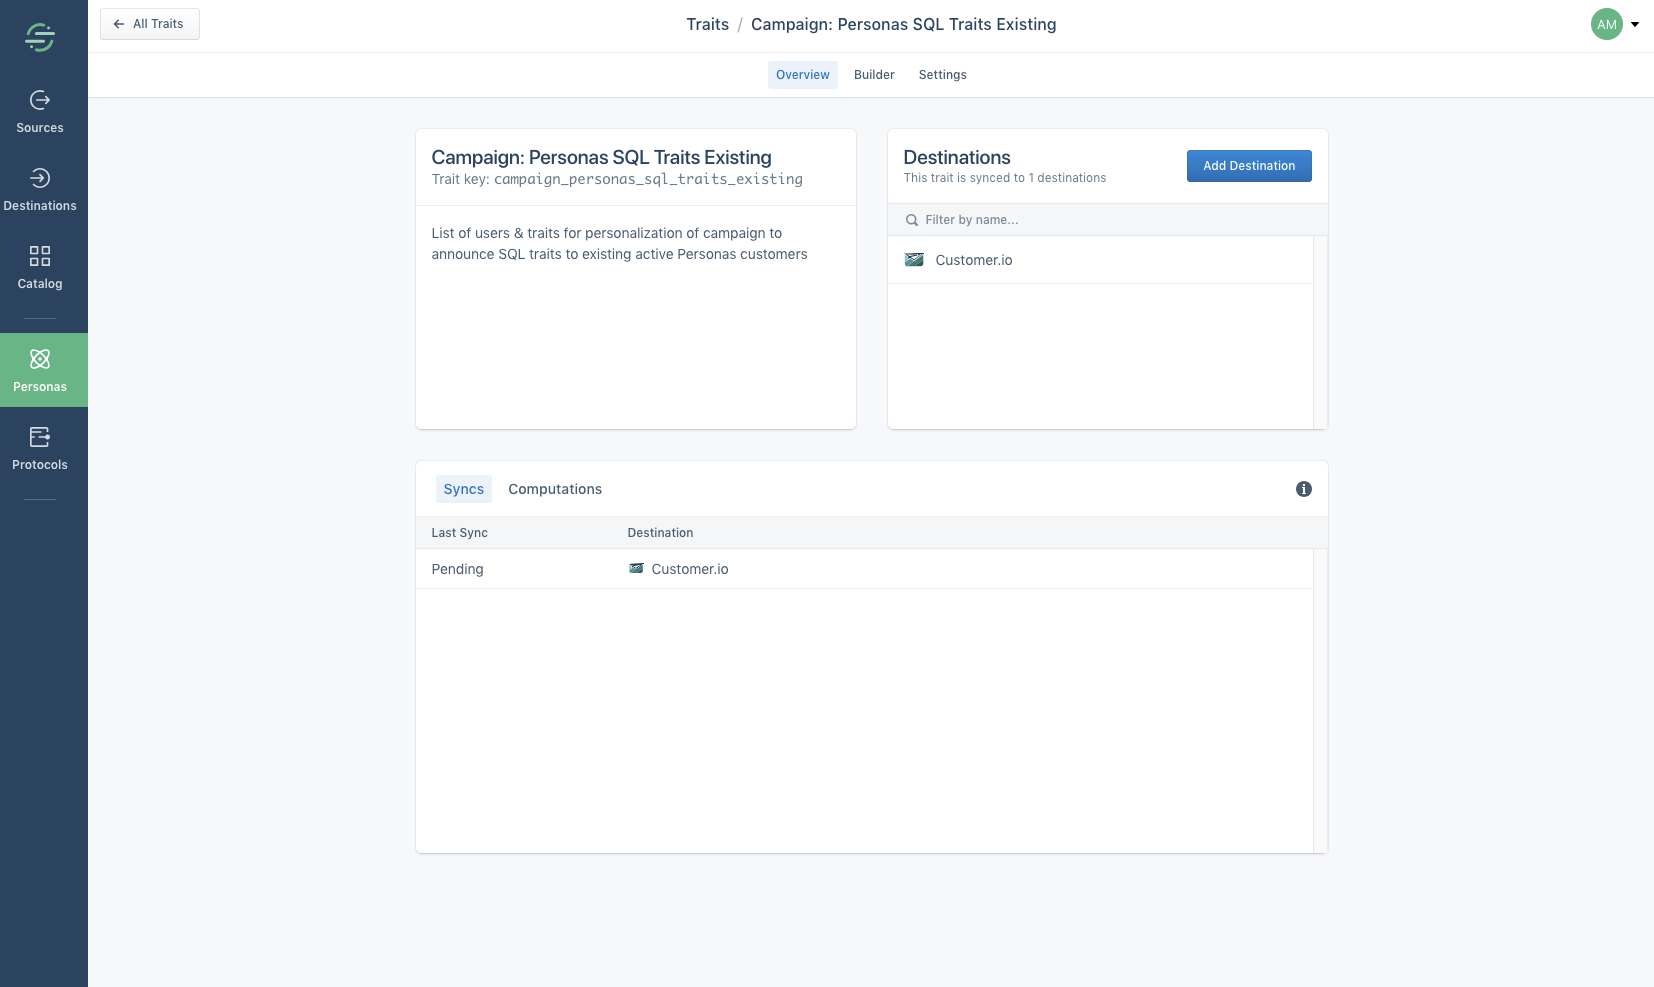Open the Catalog from the sidebar
The image size is (1654, 987).
[40, 266]
